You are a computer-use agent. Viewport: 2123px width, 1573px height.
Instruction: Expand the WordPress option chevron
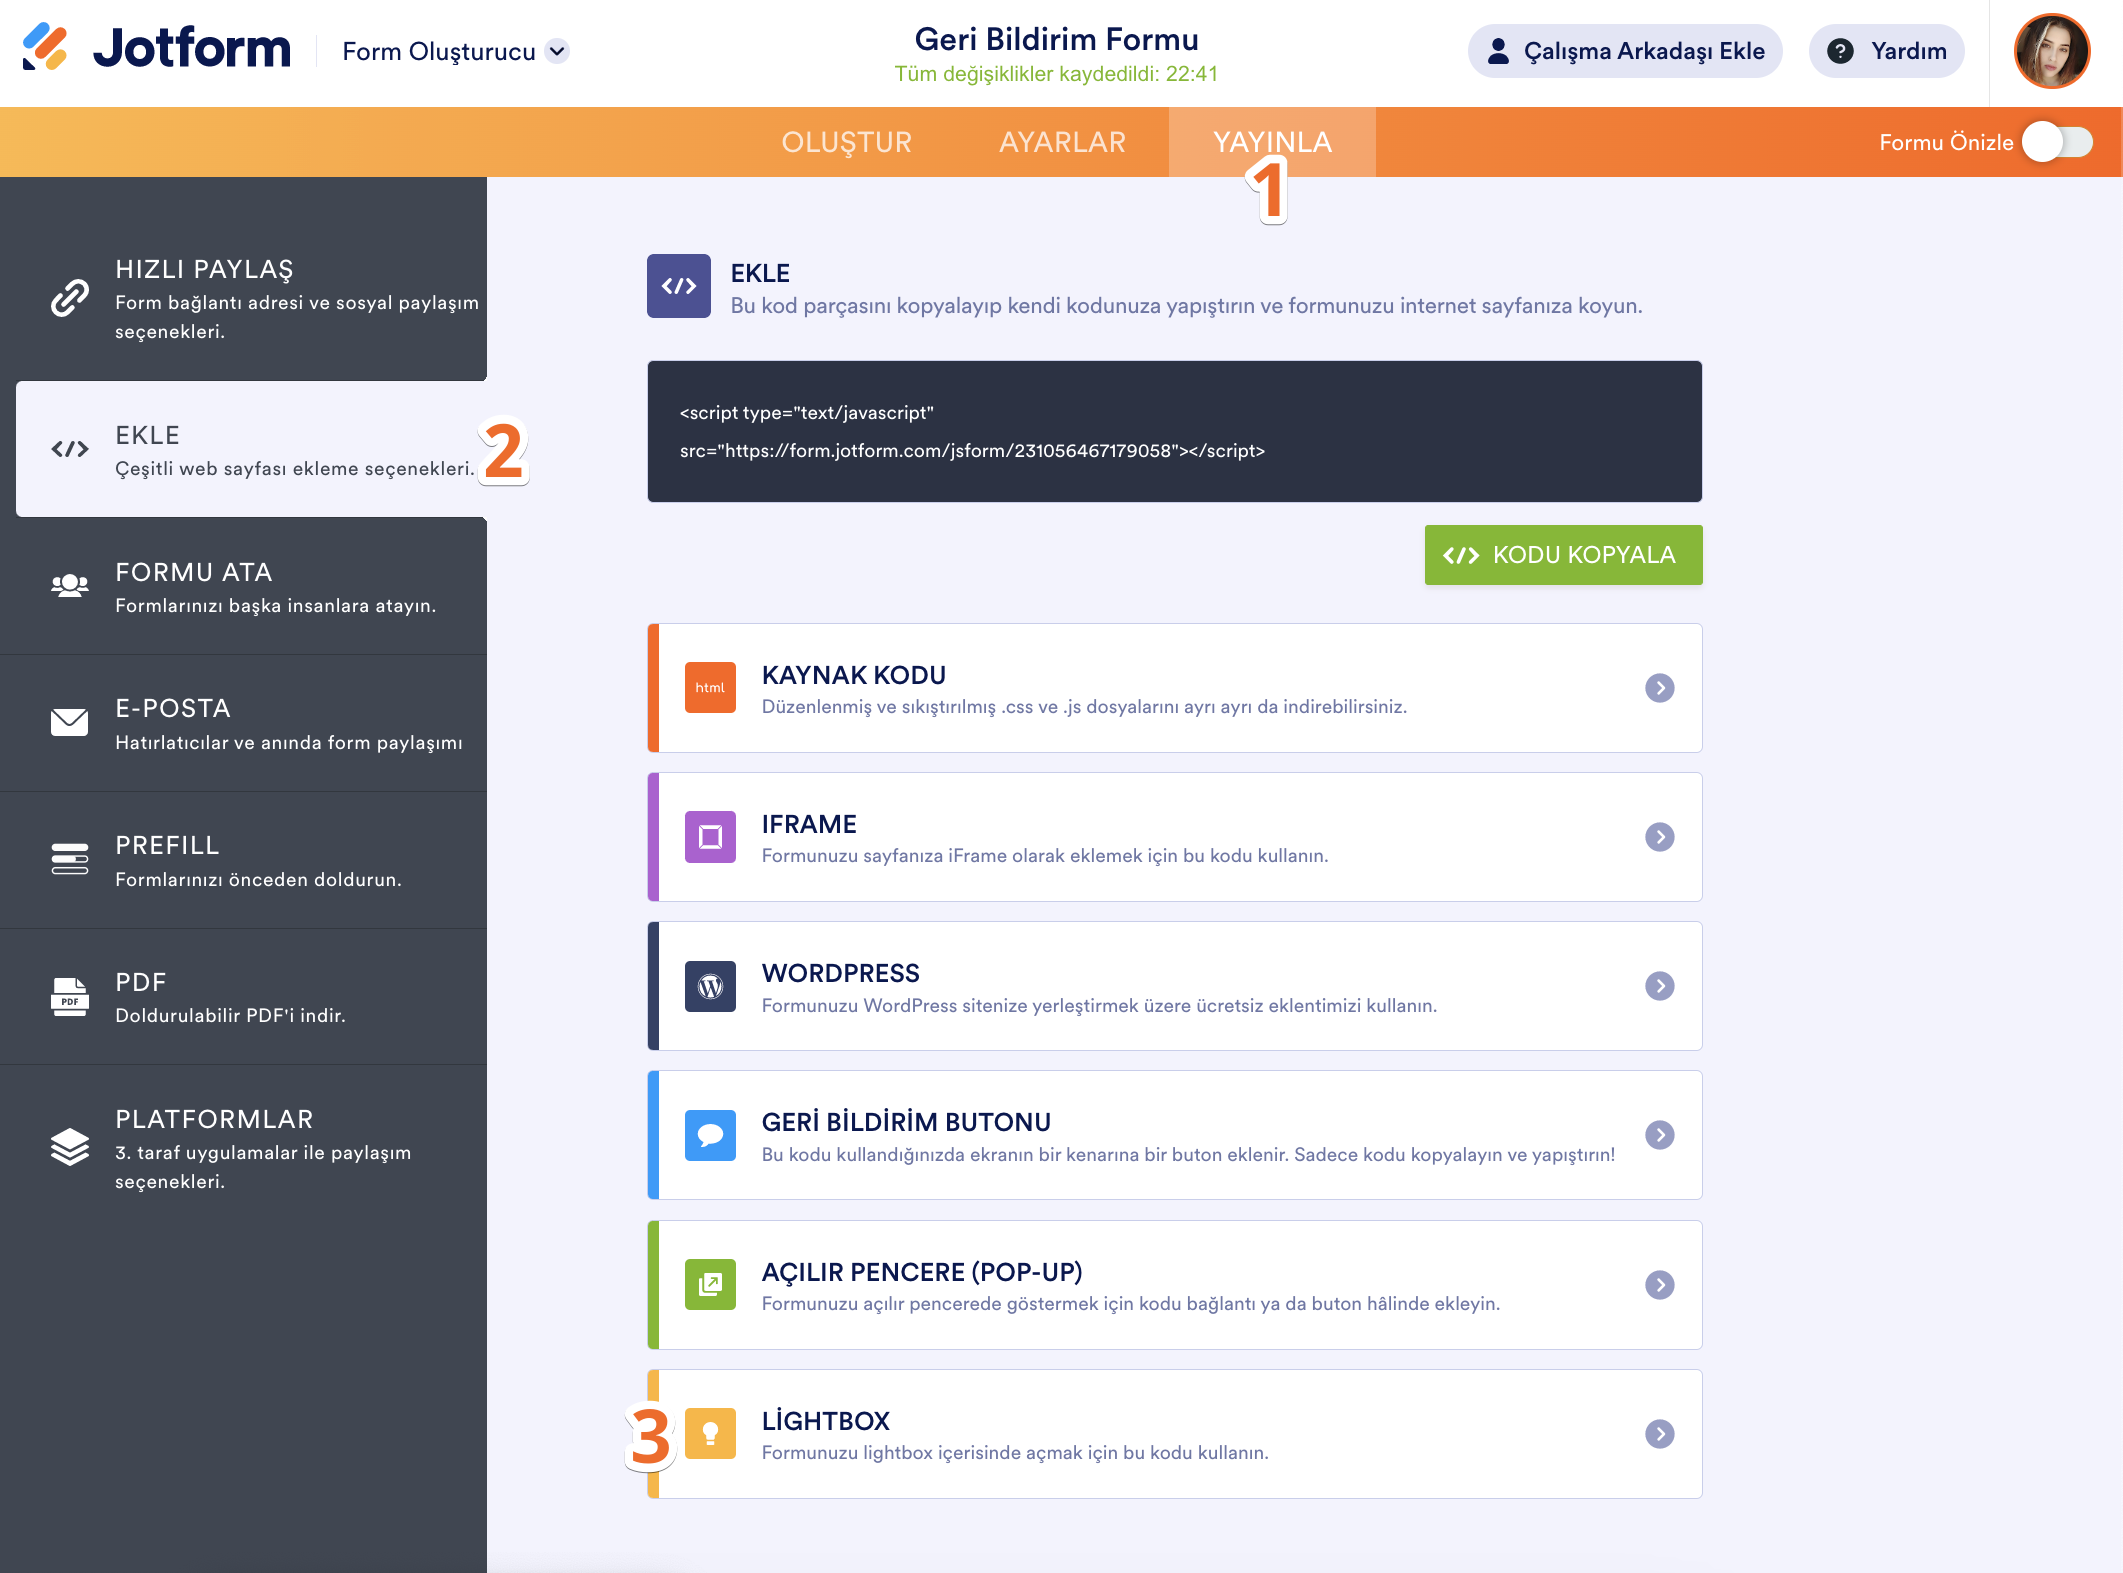point(1659,986)
